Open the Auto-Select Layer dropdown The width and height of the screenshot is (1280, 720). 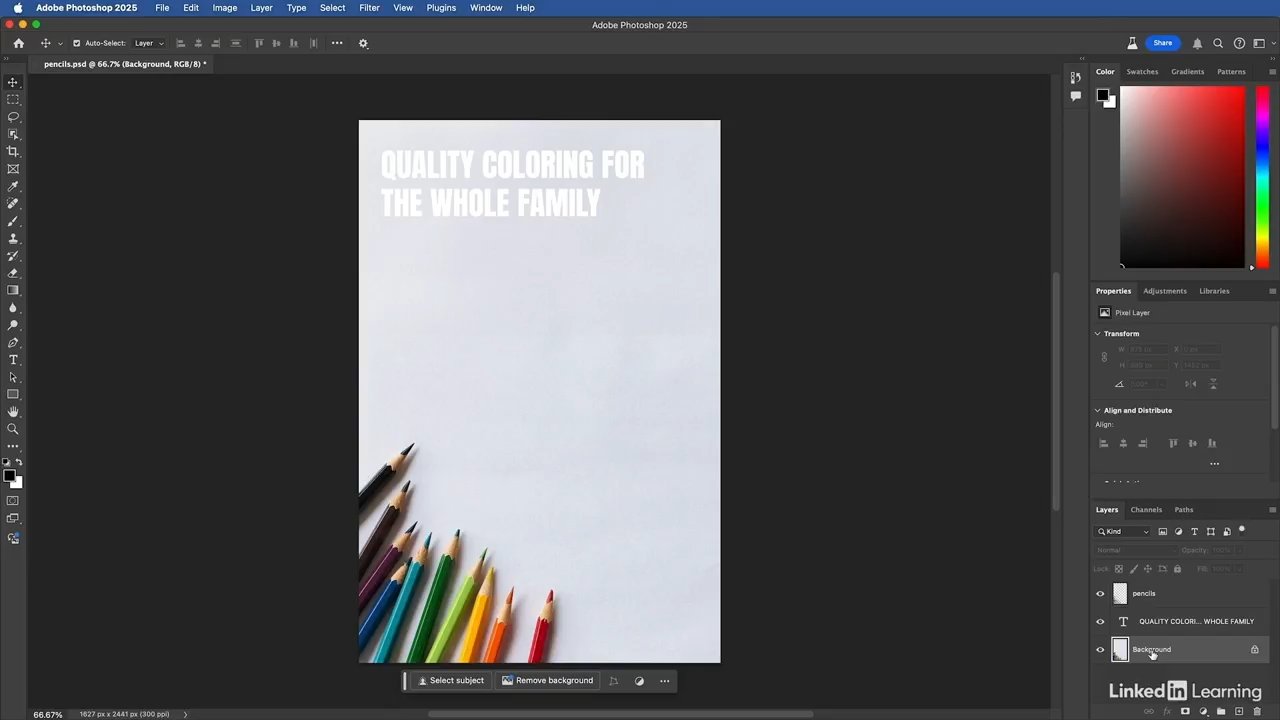pos(149,43)
